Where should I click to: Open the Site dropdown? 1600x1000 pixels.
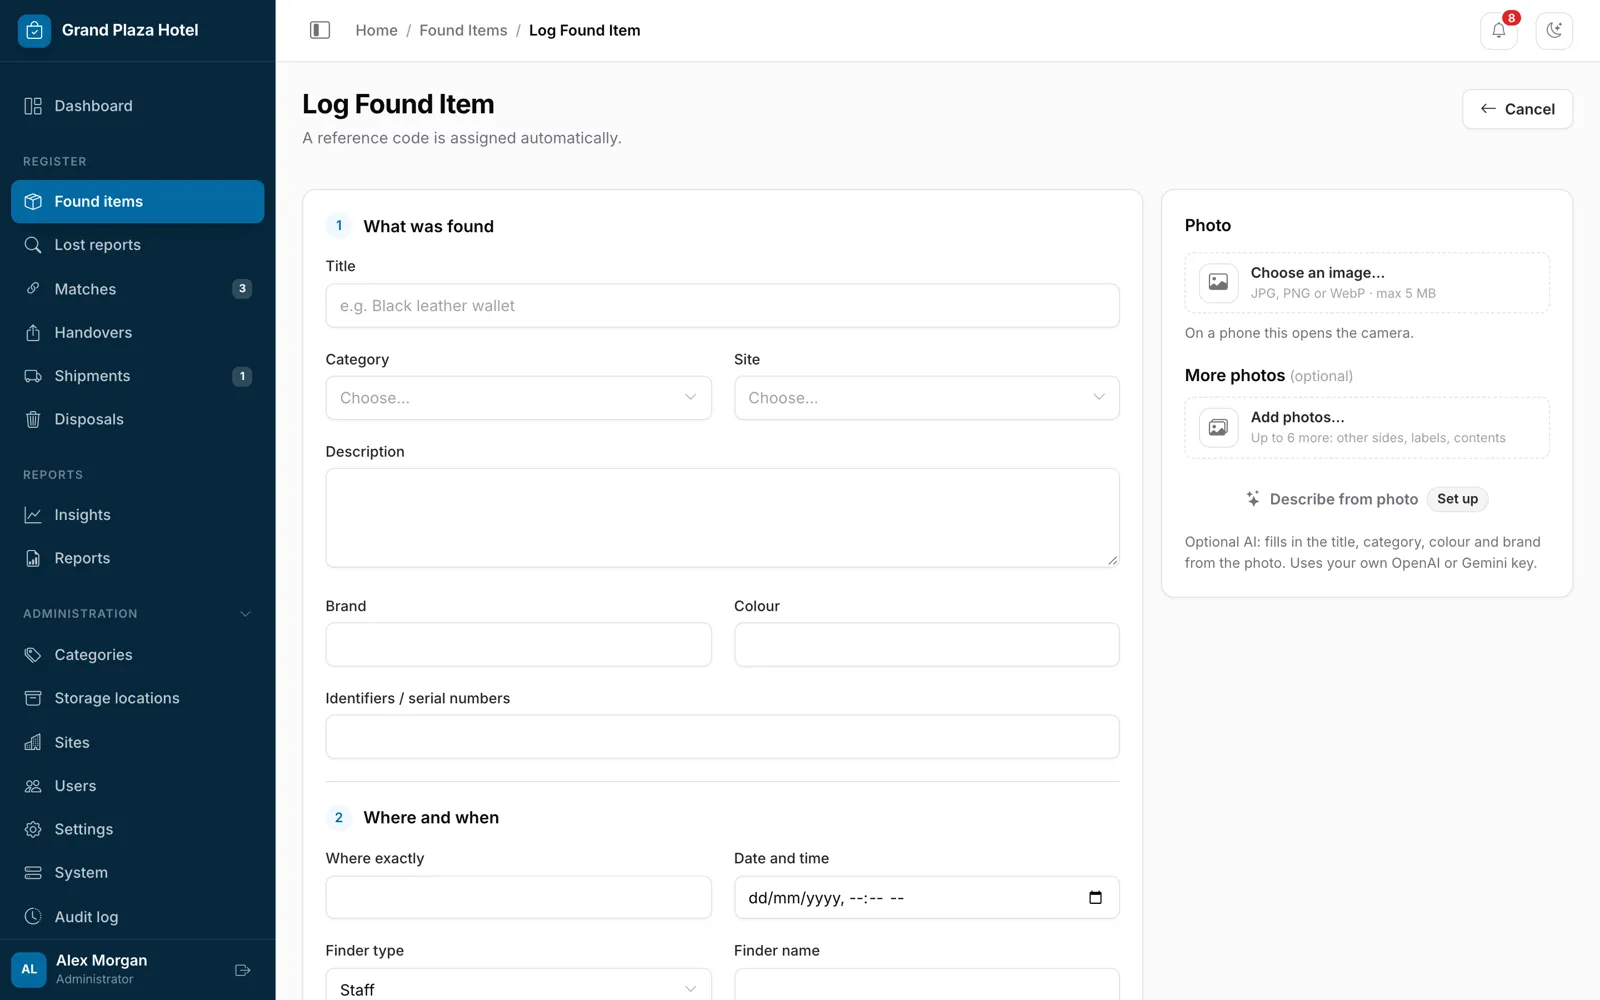coord(927,398)
